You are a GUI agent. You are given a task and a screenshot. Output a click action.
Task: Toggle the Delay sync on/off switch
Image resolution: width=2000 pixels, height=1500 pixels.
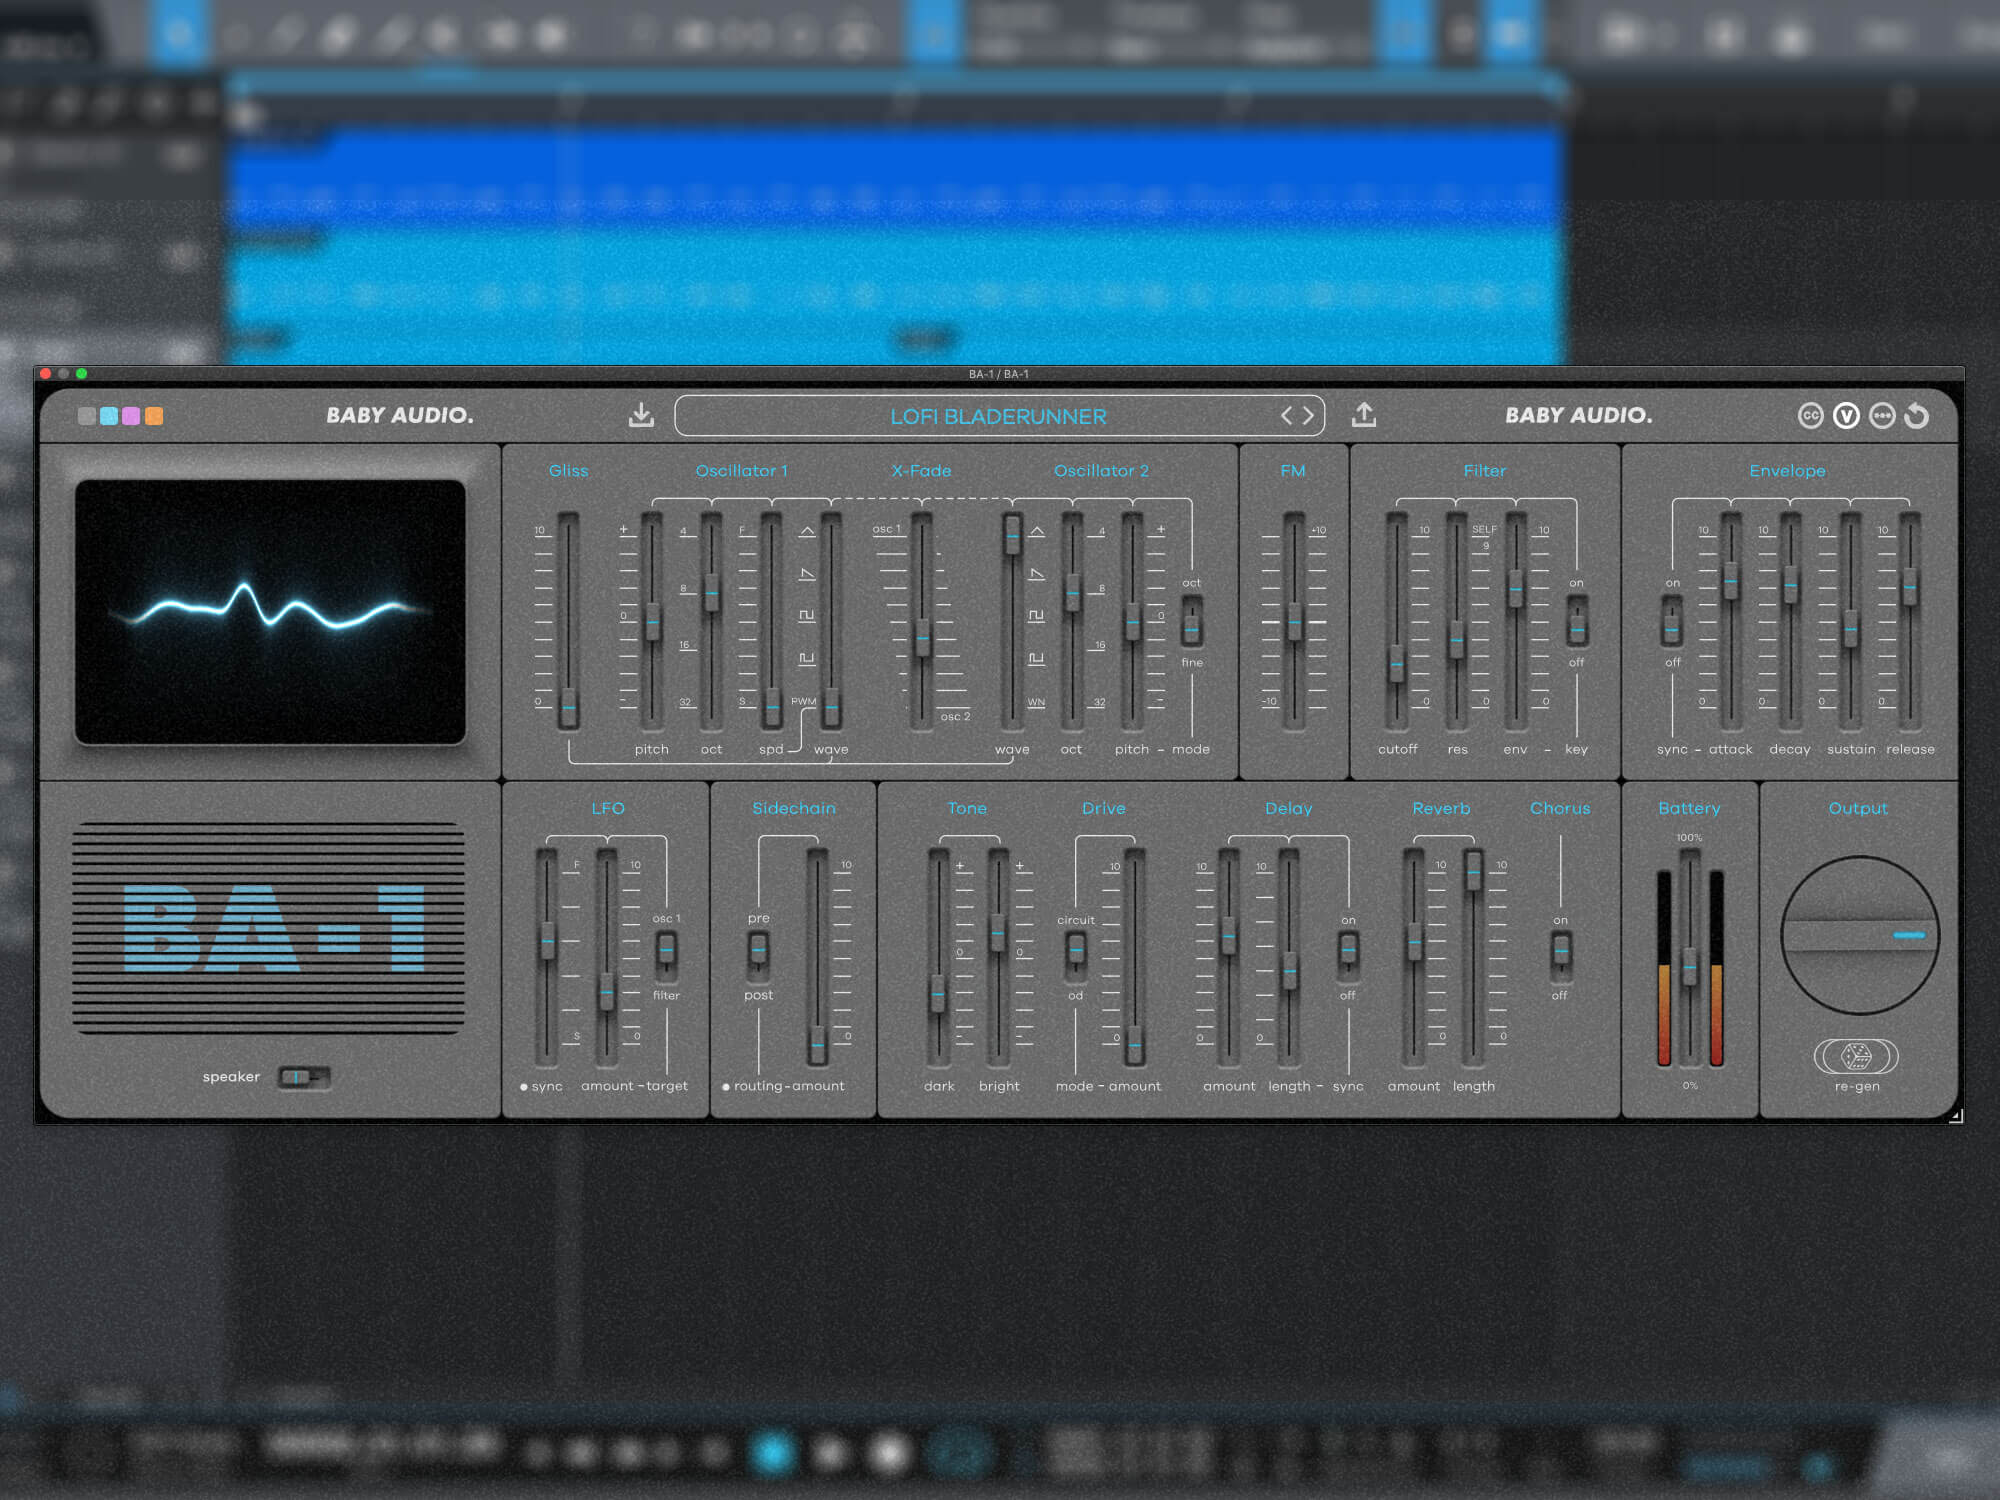(1348, 950)
